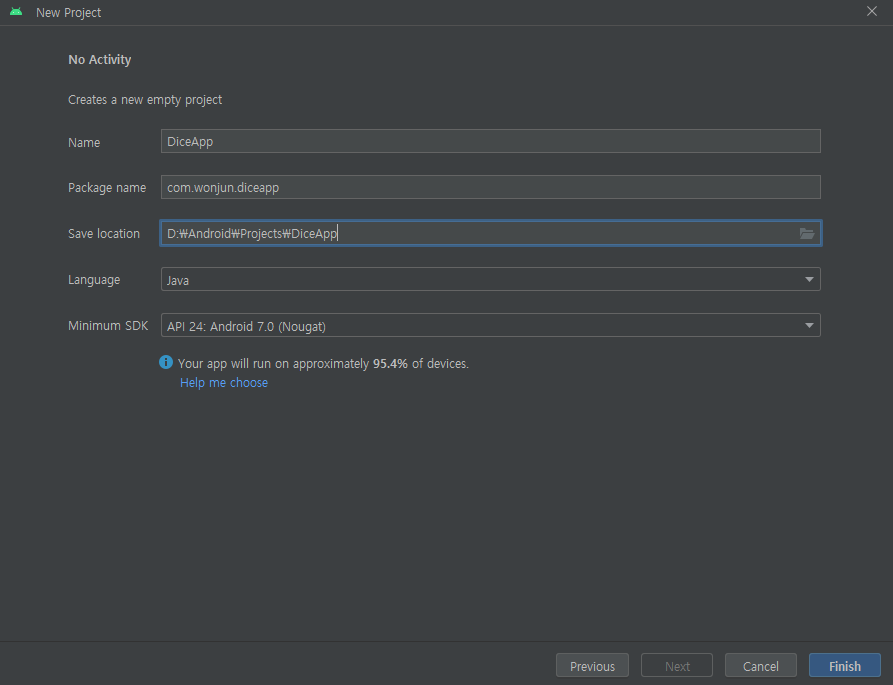Click the "Package name" label text

[x=107, y=188]
